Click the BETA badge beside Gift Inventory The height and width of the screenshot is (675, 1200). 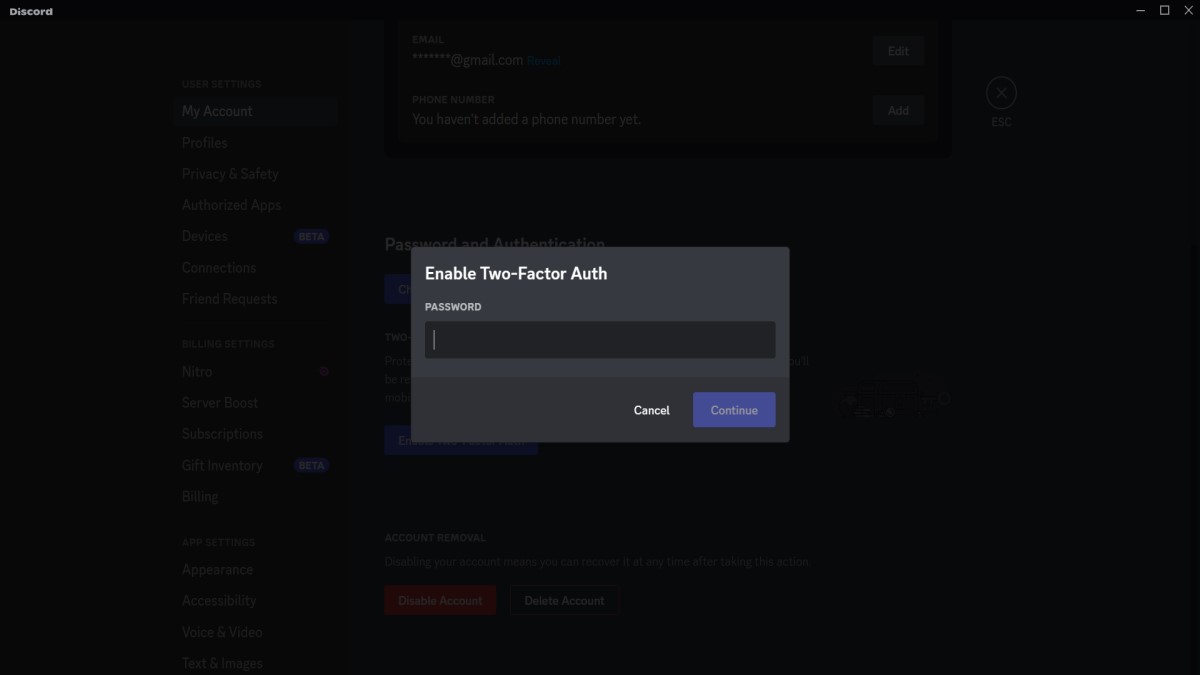[x=311, y=466]
